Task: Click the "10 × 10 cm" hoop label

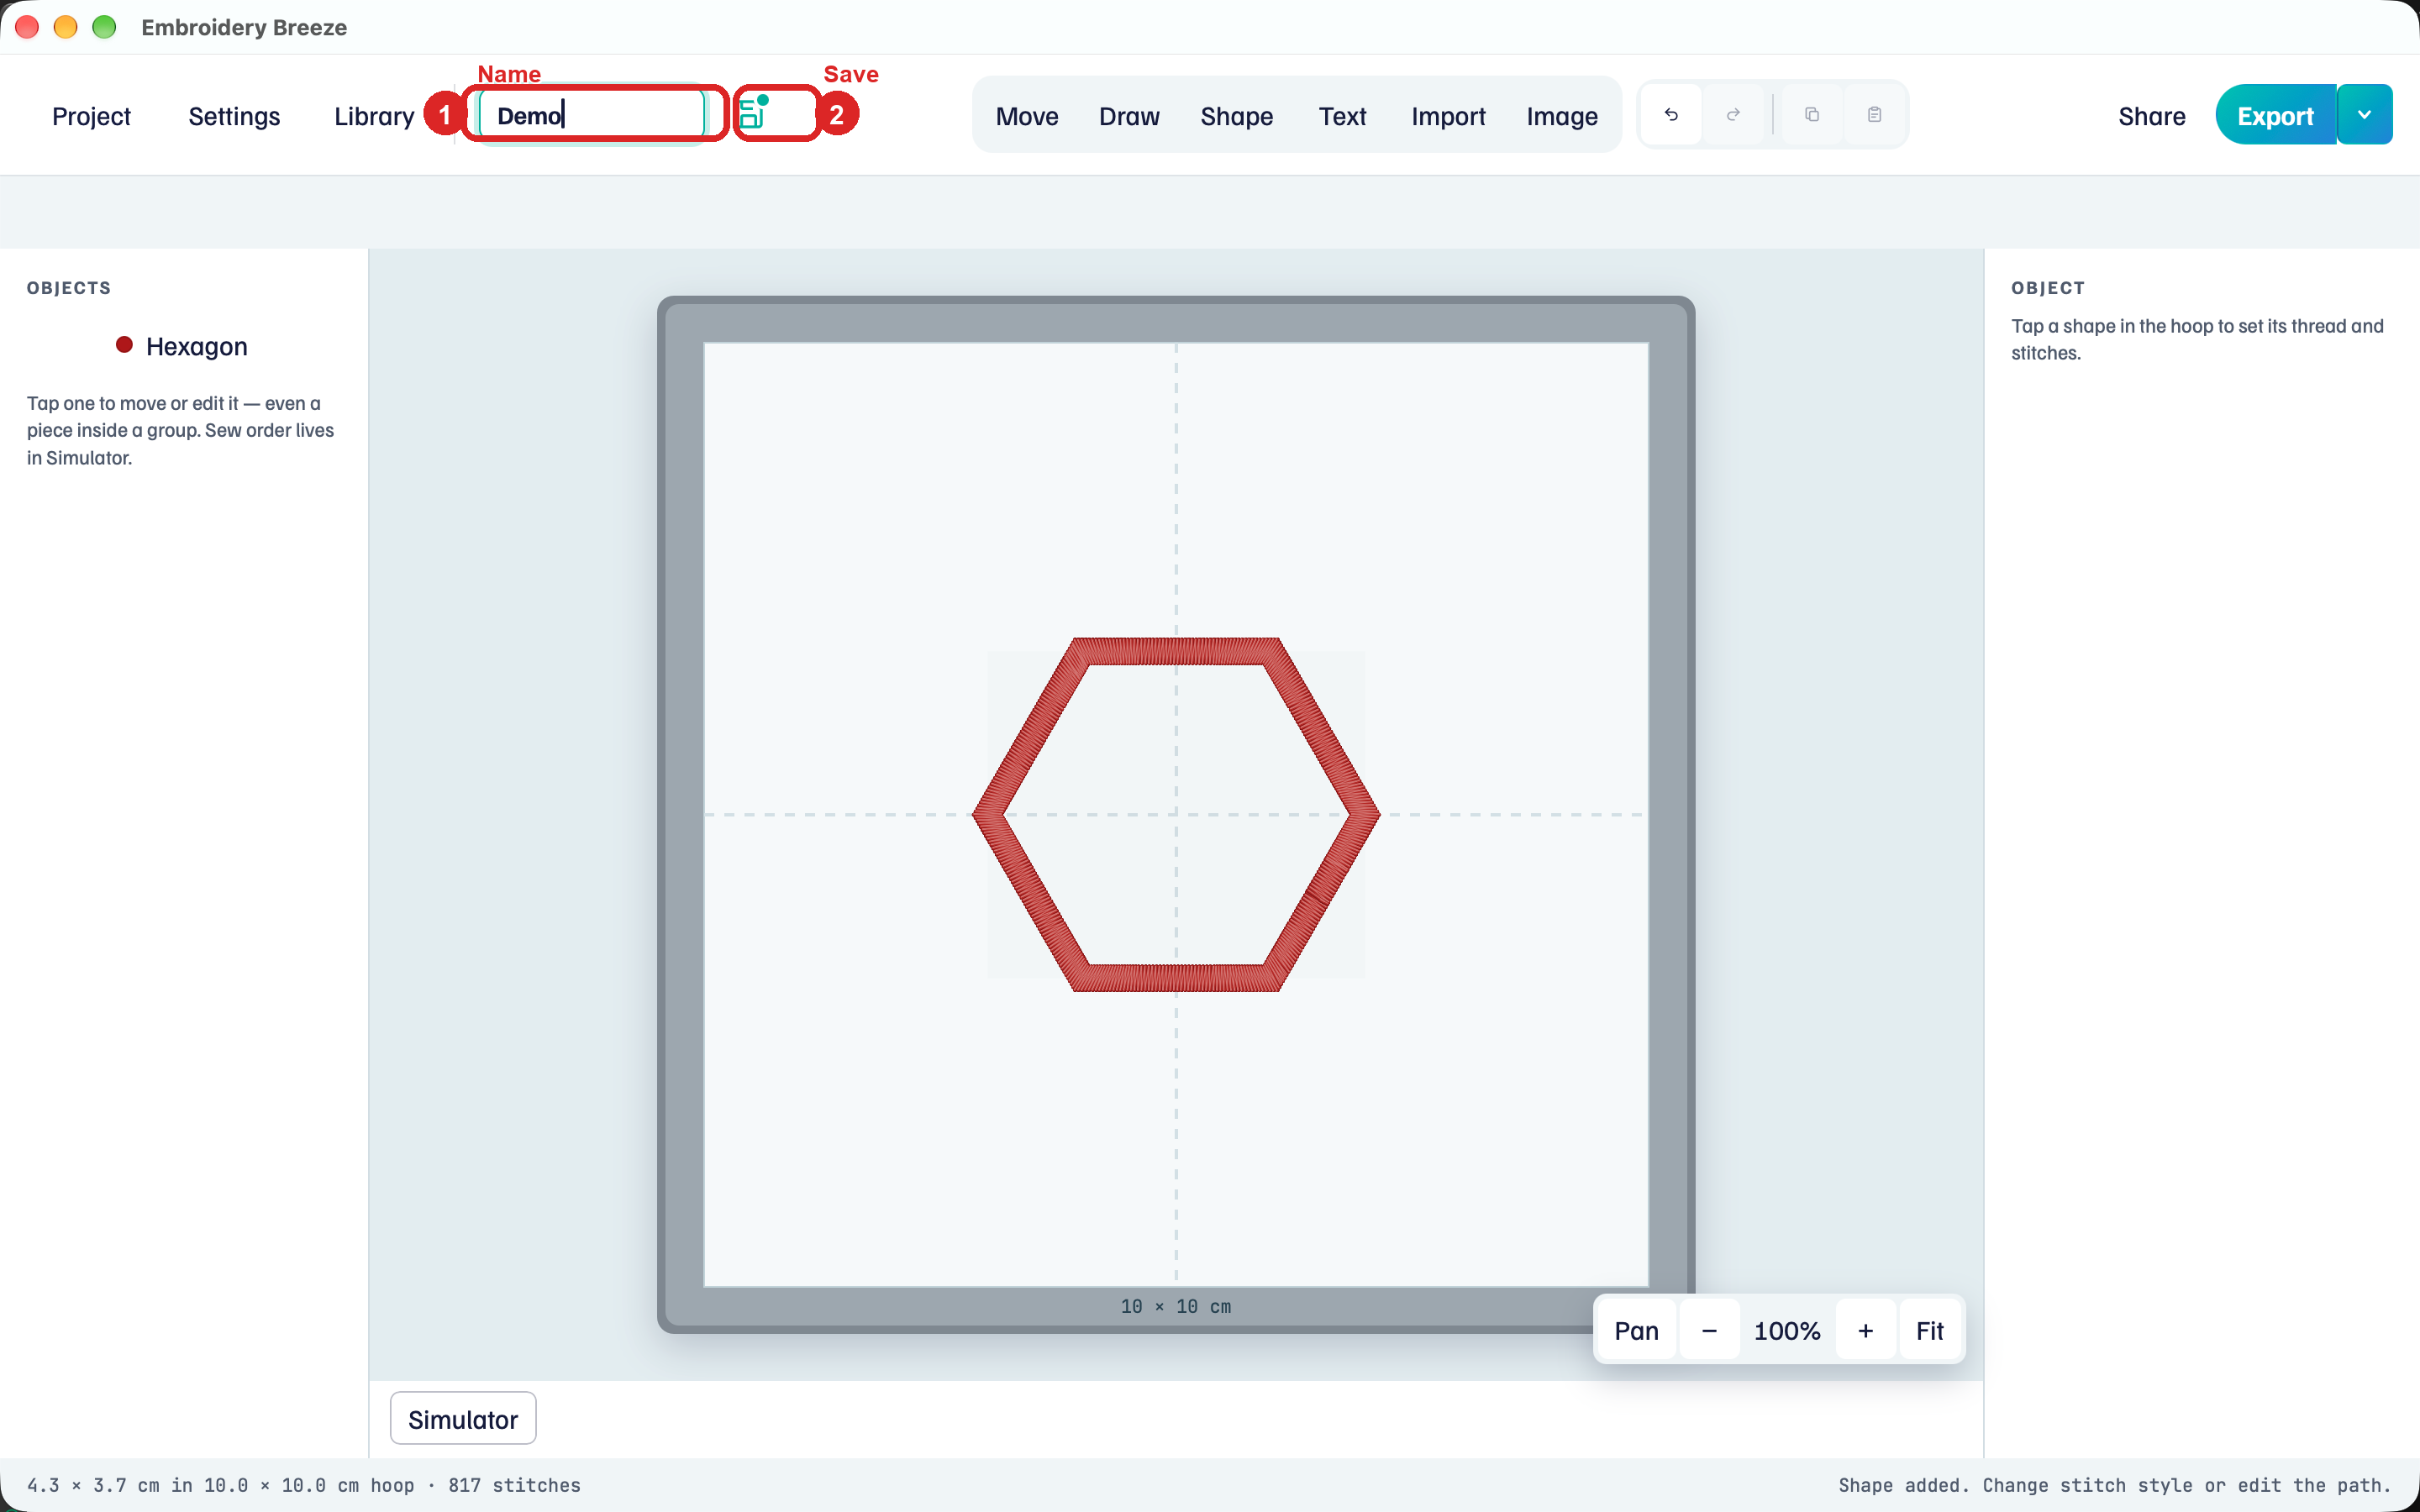Action: (x=1176, y=1307)
